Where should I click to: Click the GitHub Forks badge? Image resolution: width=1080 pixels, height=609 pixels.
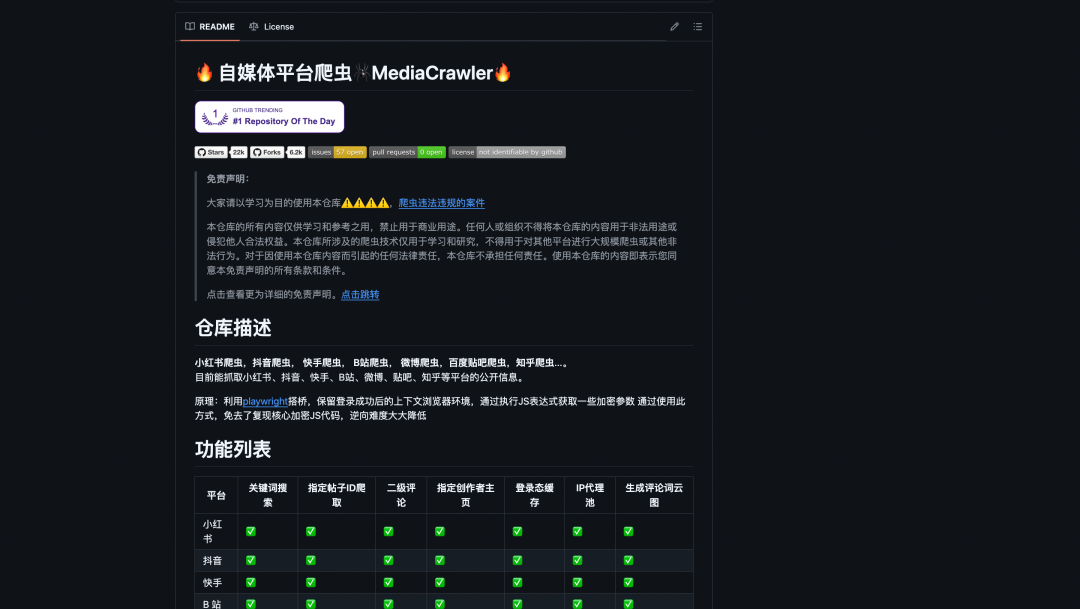point(267,152)
